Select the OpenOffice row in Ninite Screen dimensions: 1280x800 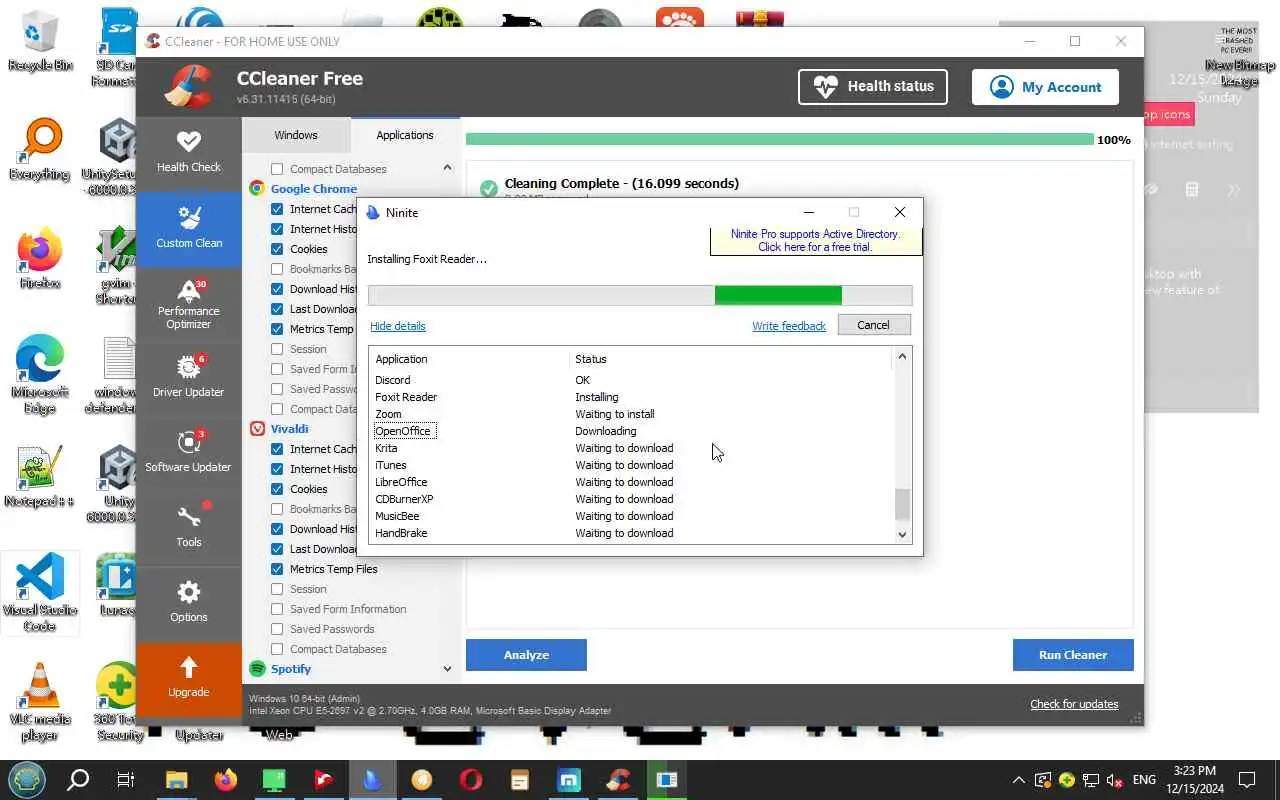click(x=632, y=431)
